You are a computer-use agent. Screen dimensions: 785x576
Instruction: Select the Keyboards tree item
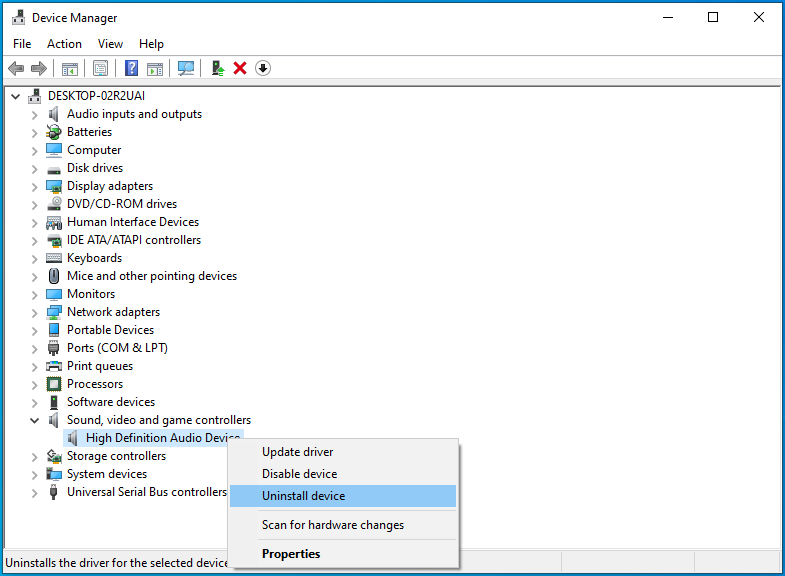click(94, 258)
